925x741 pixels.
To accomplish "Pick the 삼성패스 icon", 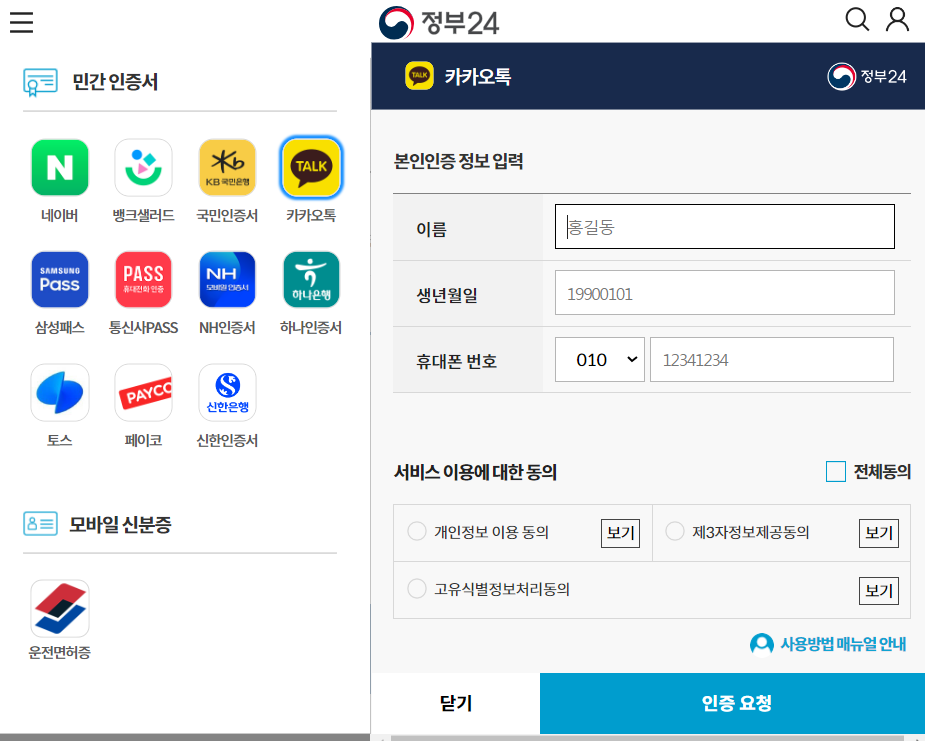I will coord(60,280).
